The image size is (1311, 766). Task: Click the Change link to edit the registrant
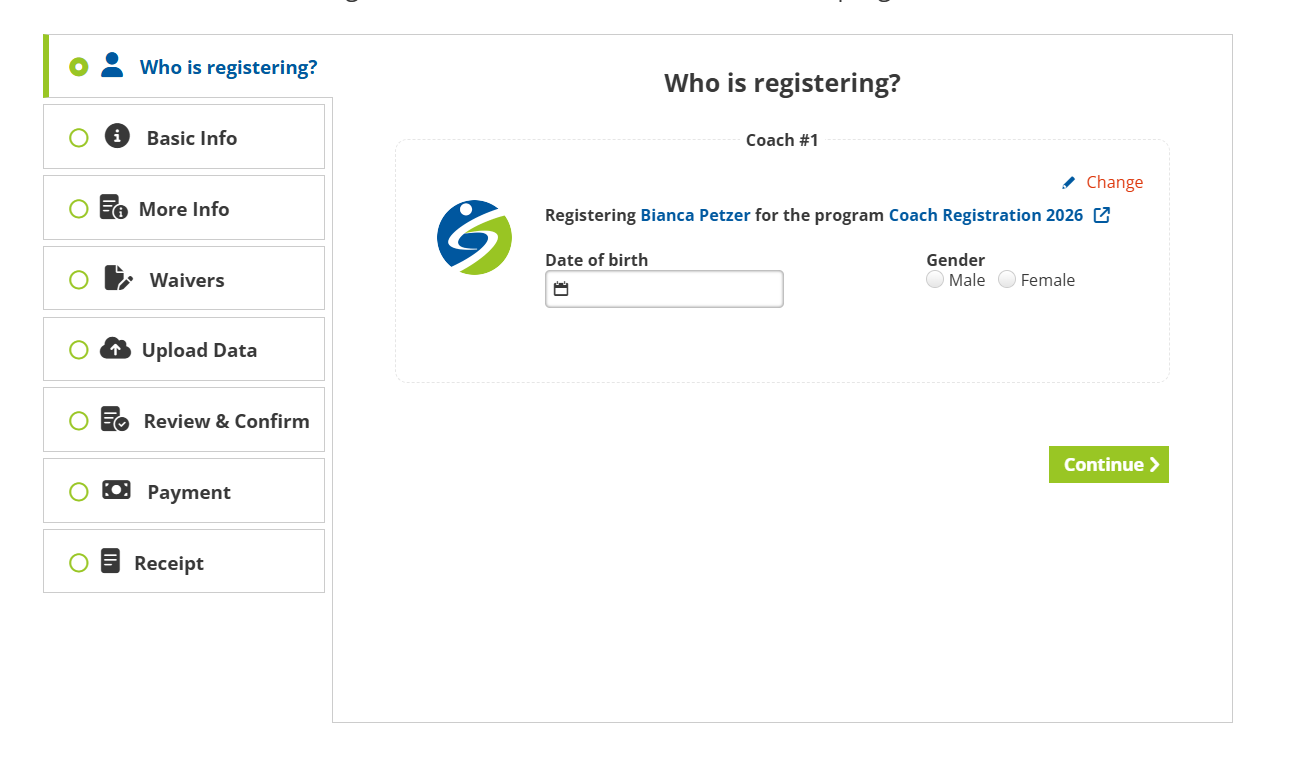[1114, 182]
